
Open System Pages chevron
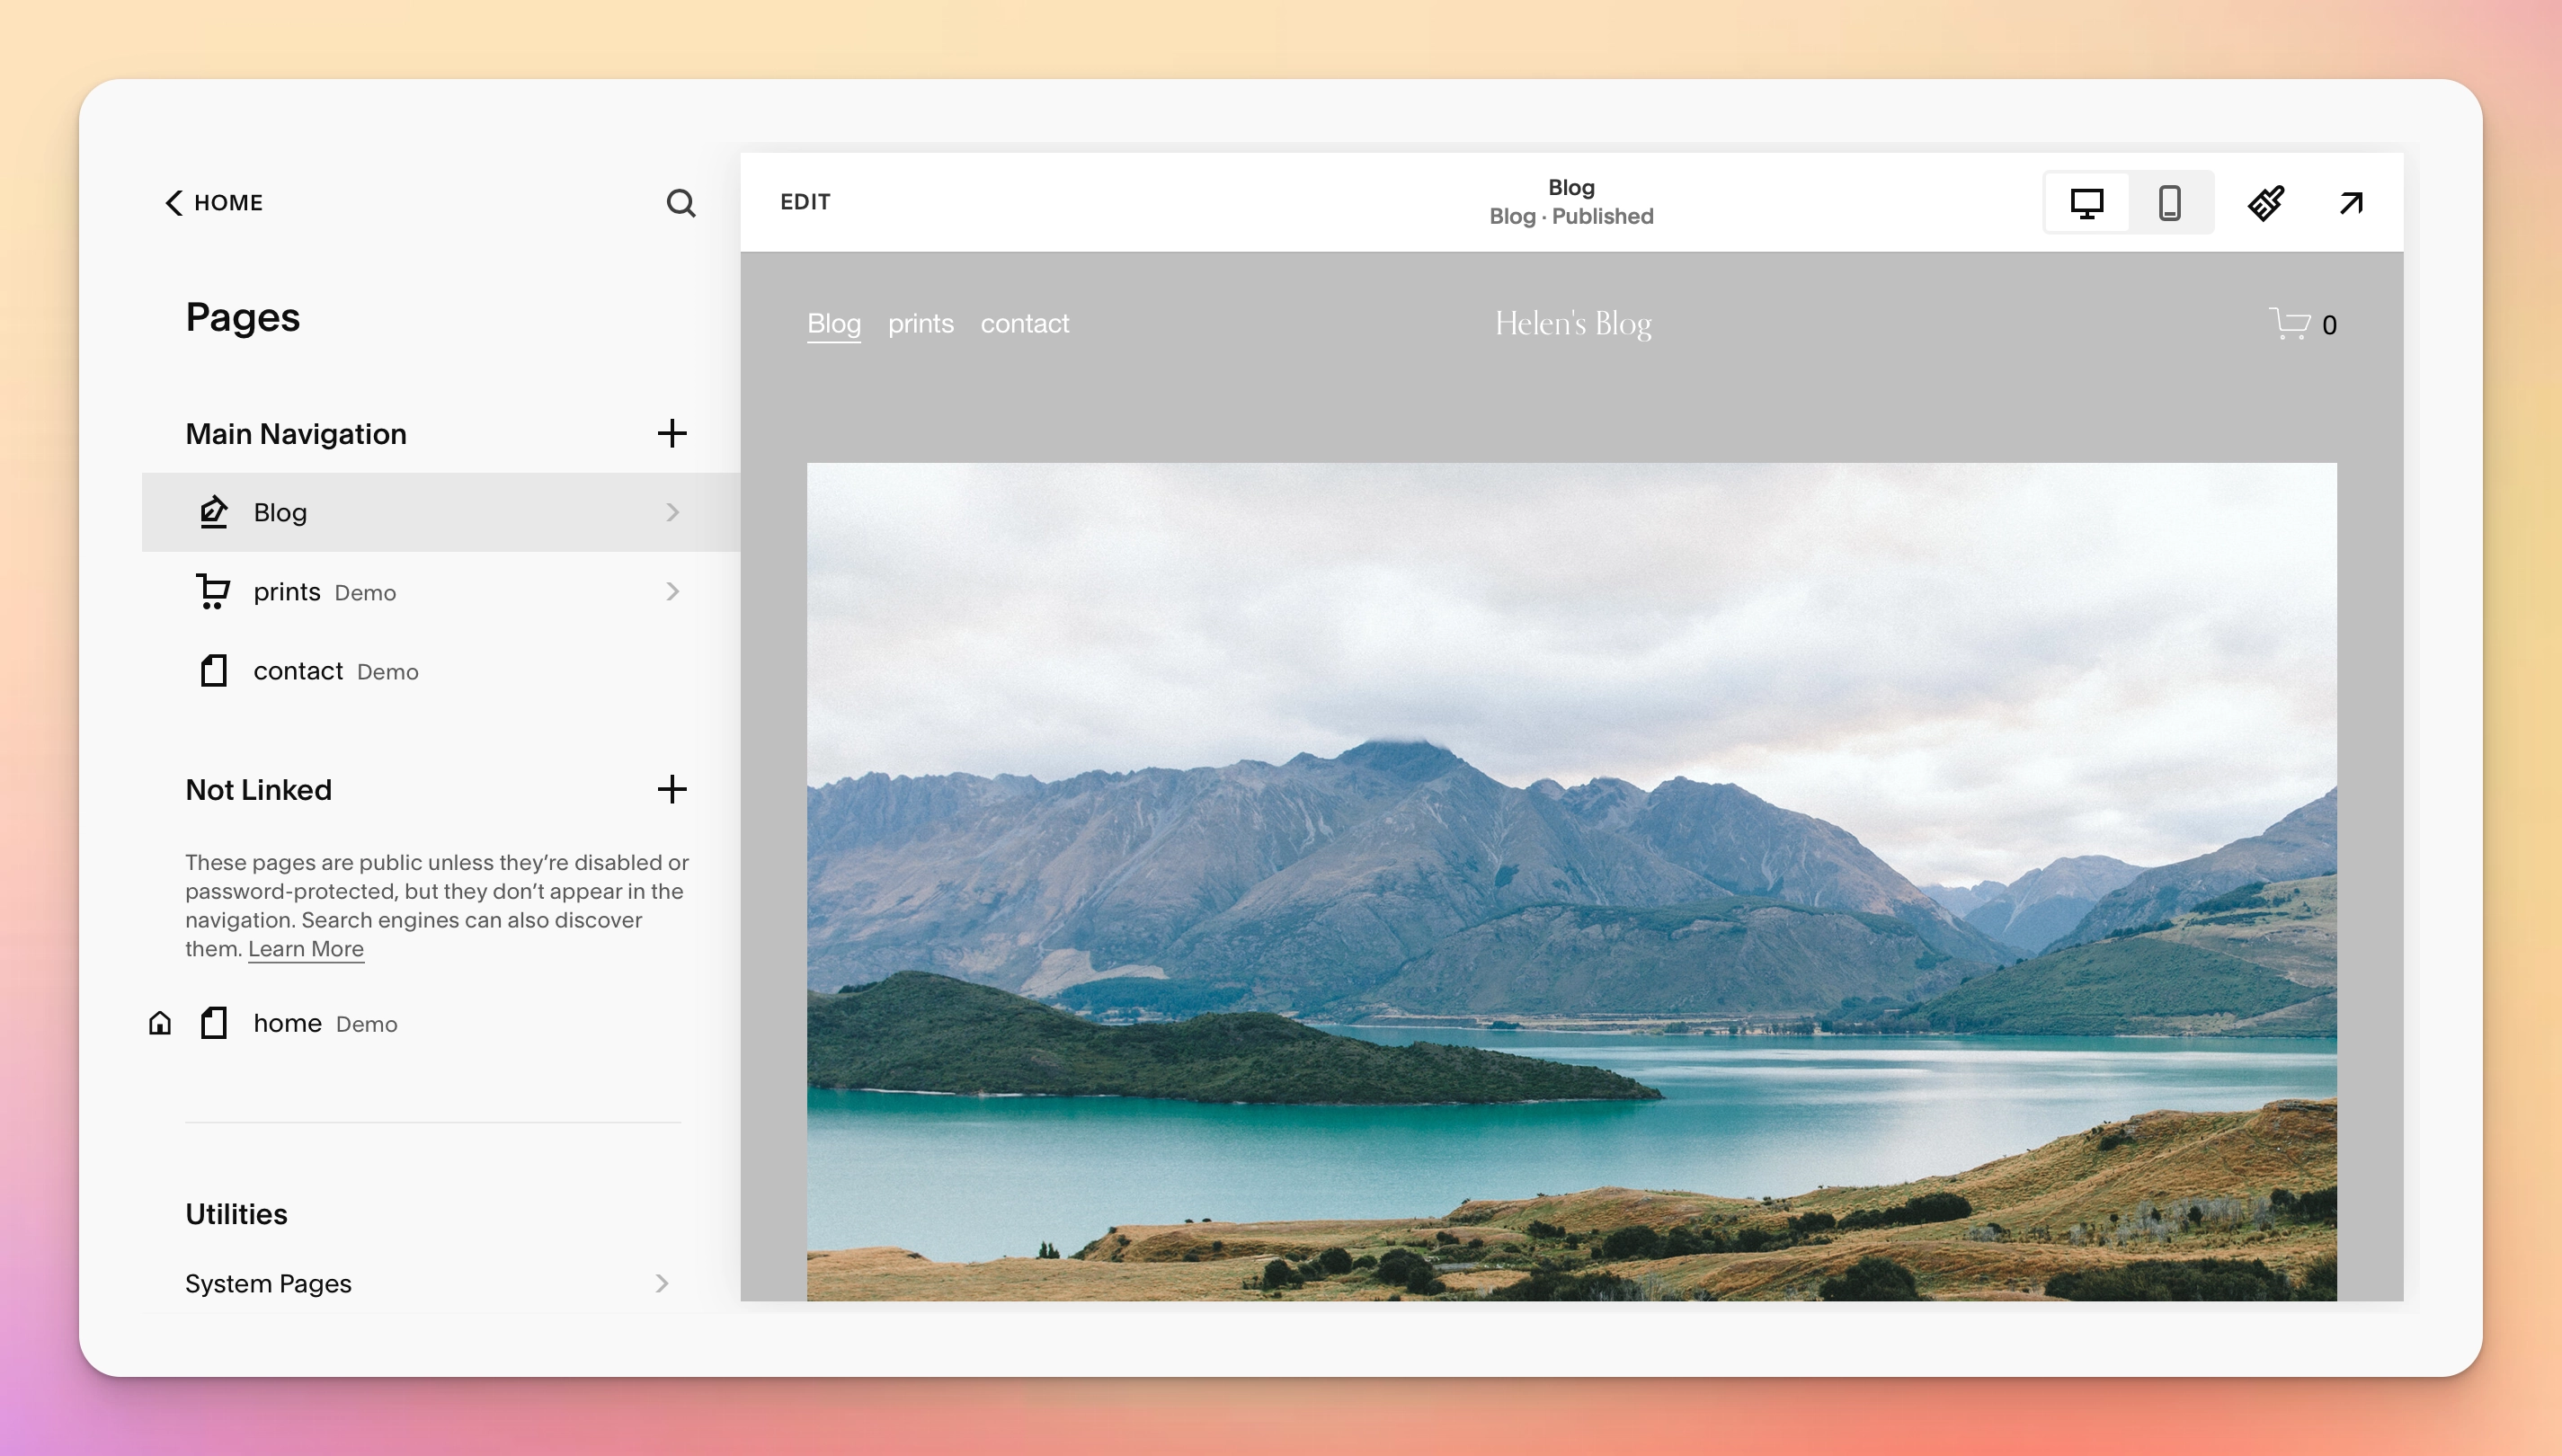661,1283
